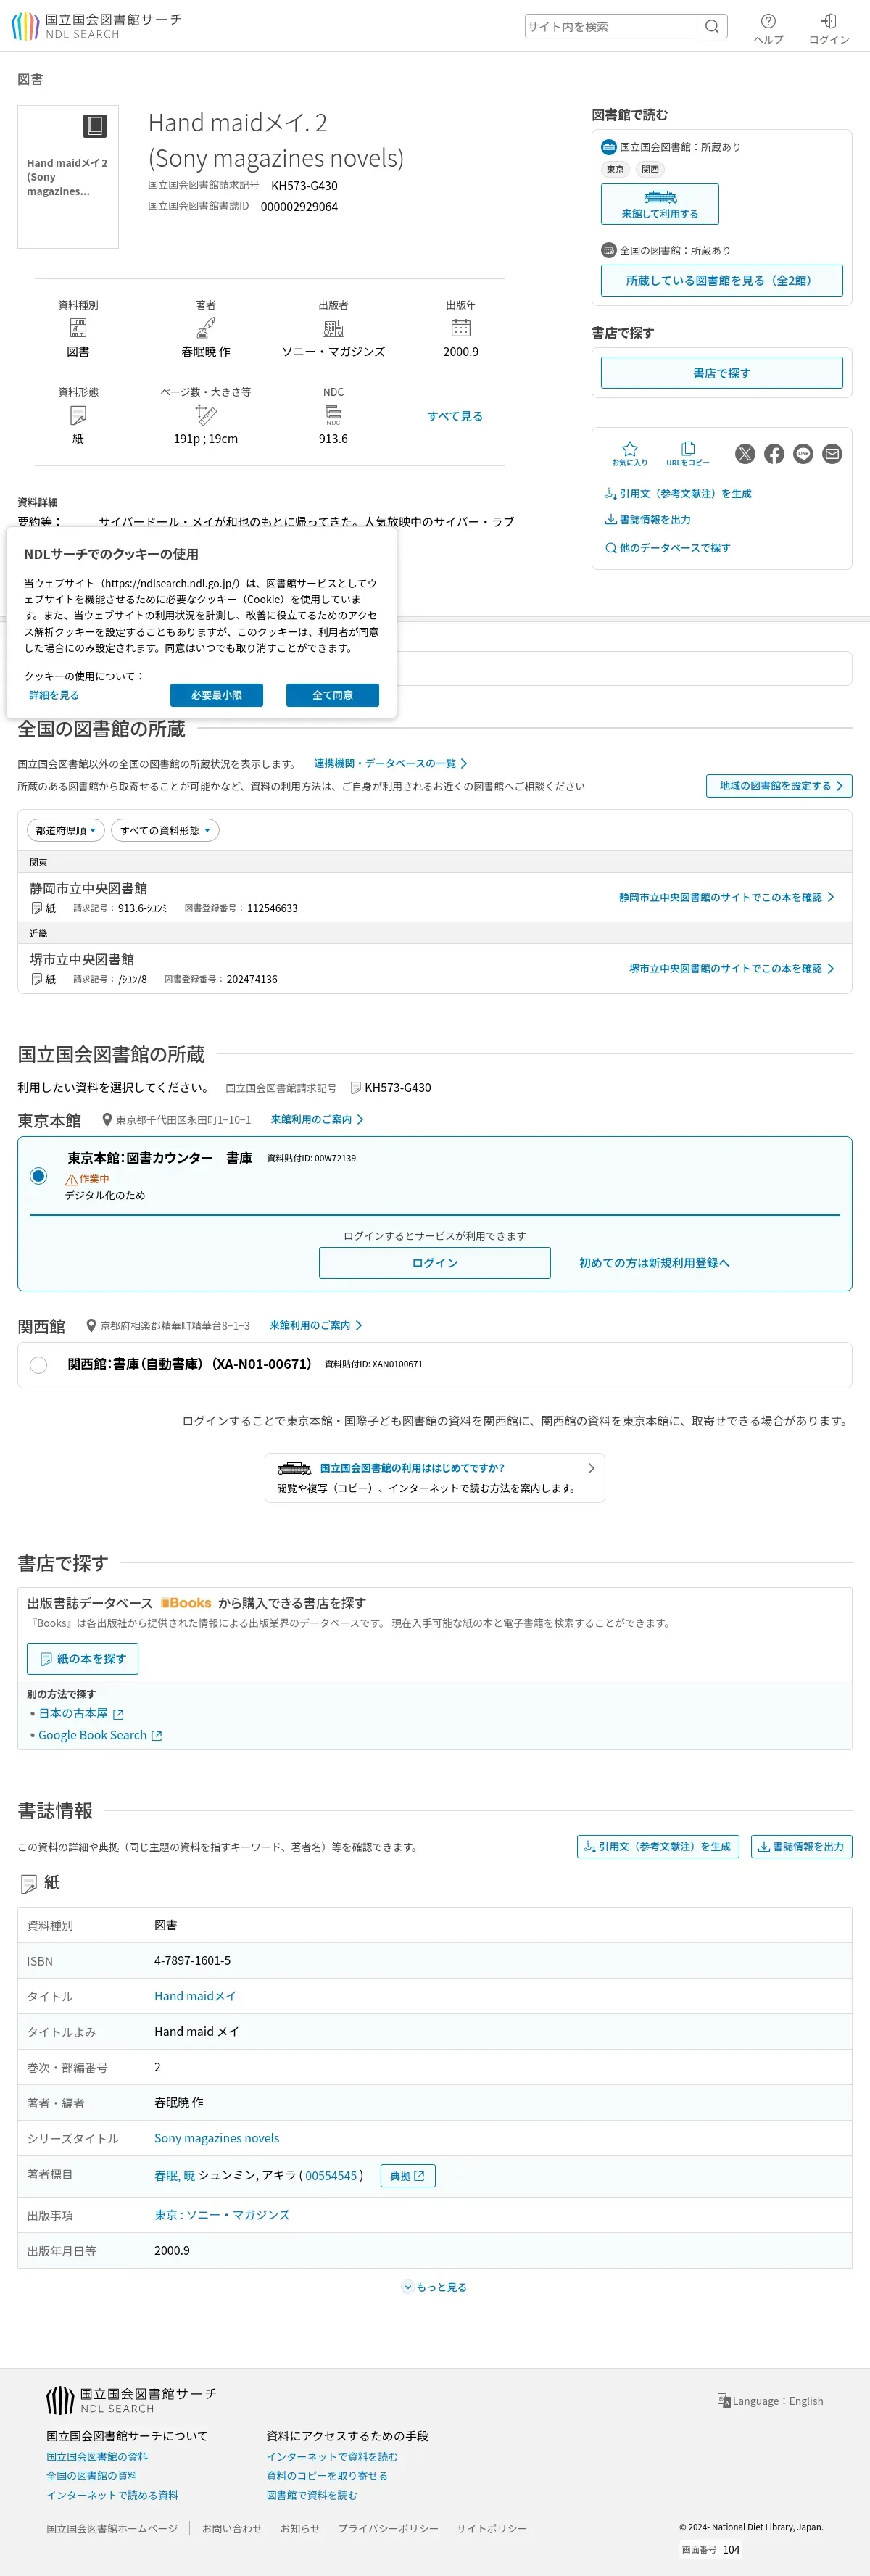This screenshot has height=2576, width=870.
Task: Add to favorites with お気に入り star icon
Action: coord(630,454)
